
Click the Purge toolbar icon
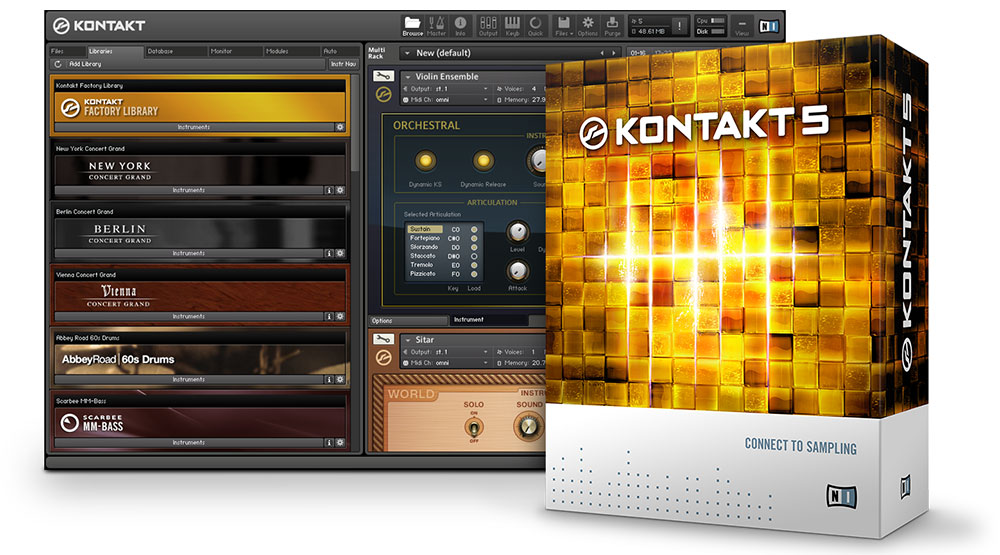pos(612,26)
